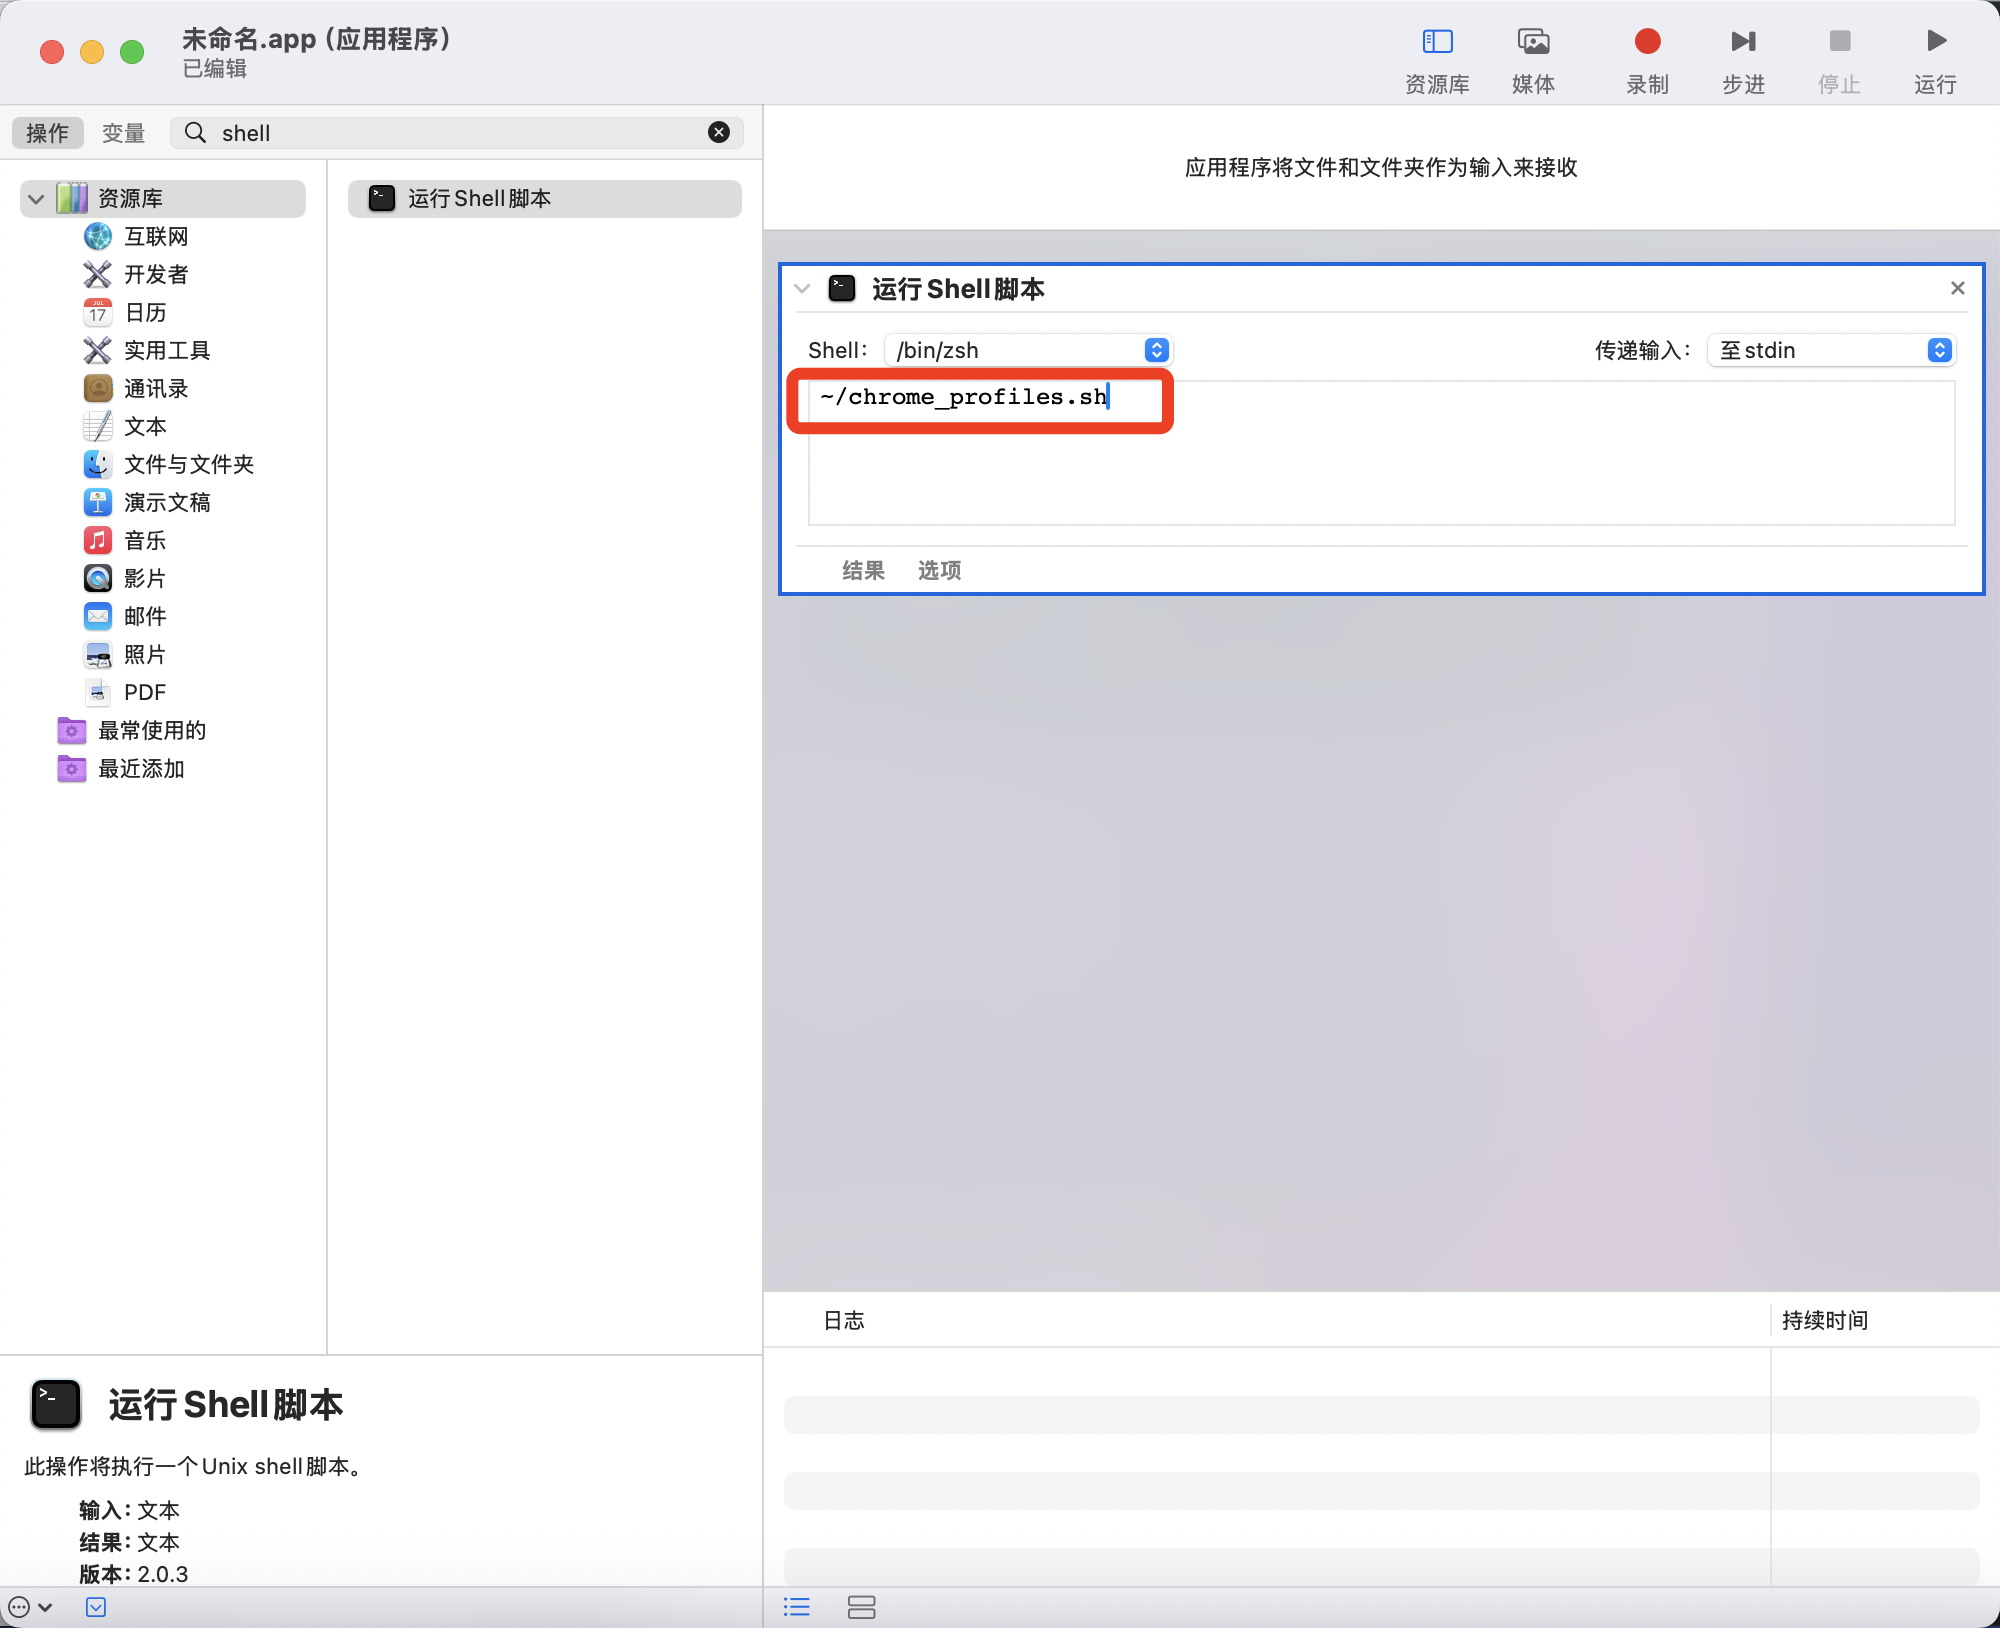Click the Step icon in toolbar

[x=1743, y=42]
